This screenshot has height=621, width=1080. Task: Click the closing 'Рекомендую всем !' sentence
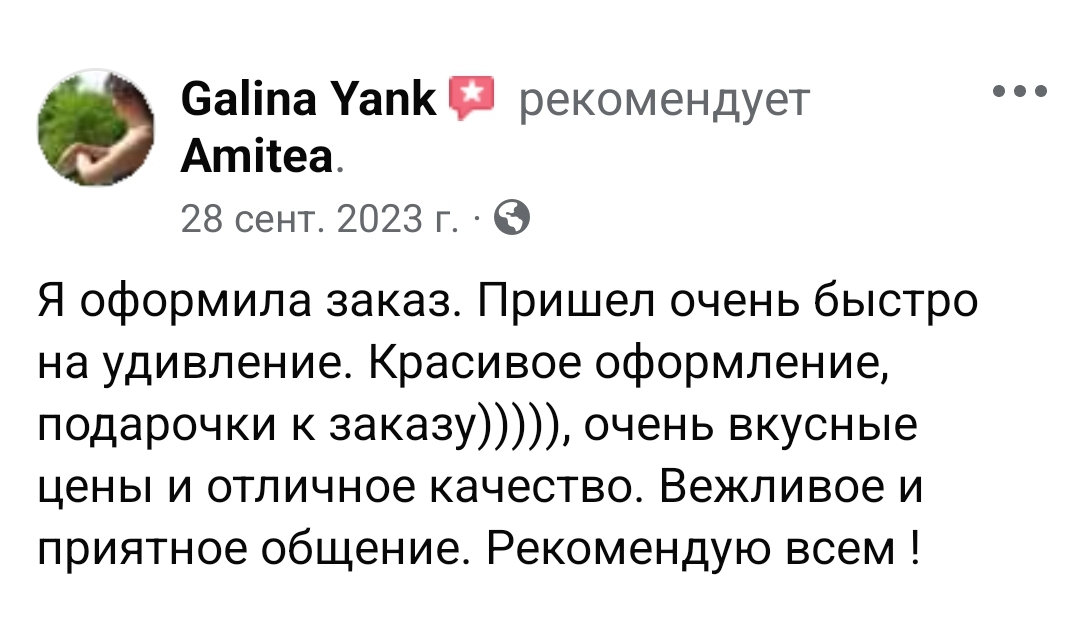click(x=703, y=549)
